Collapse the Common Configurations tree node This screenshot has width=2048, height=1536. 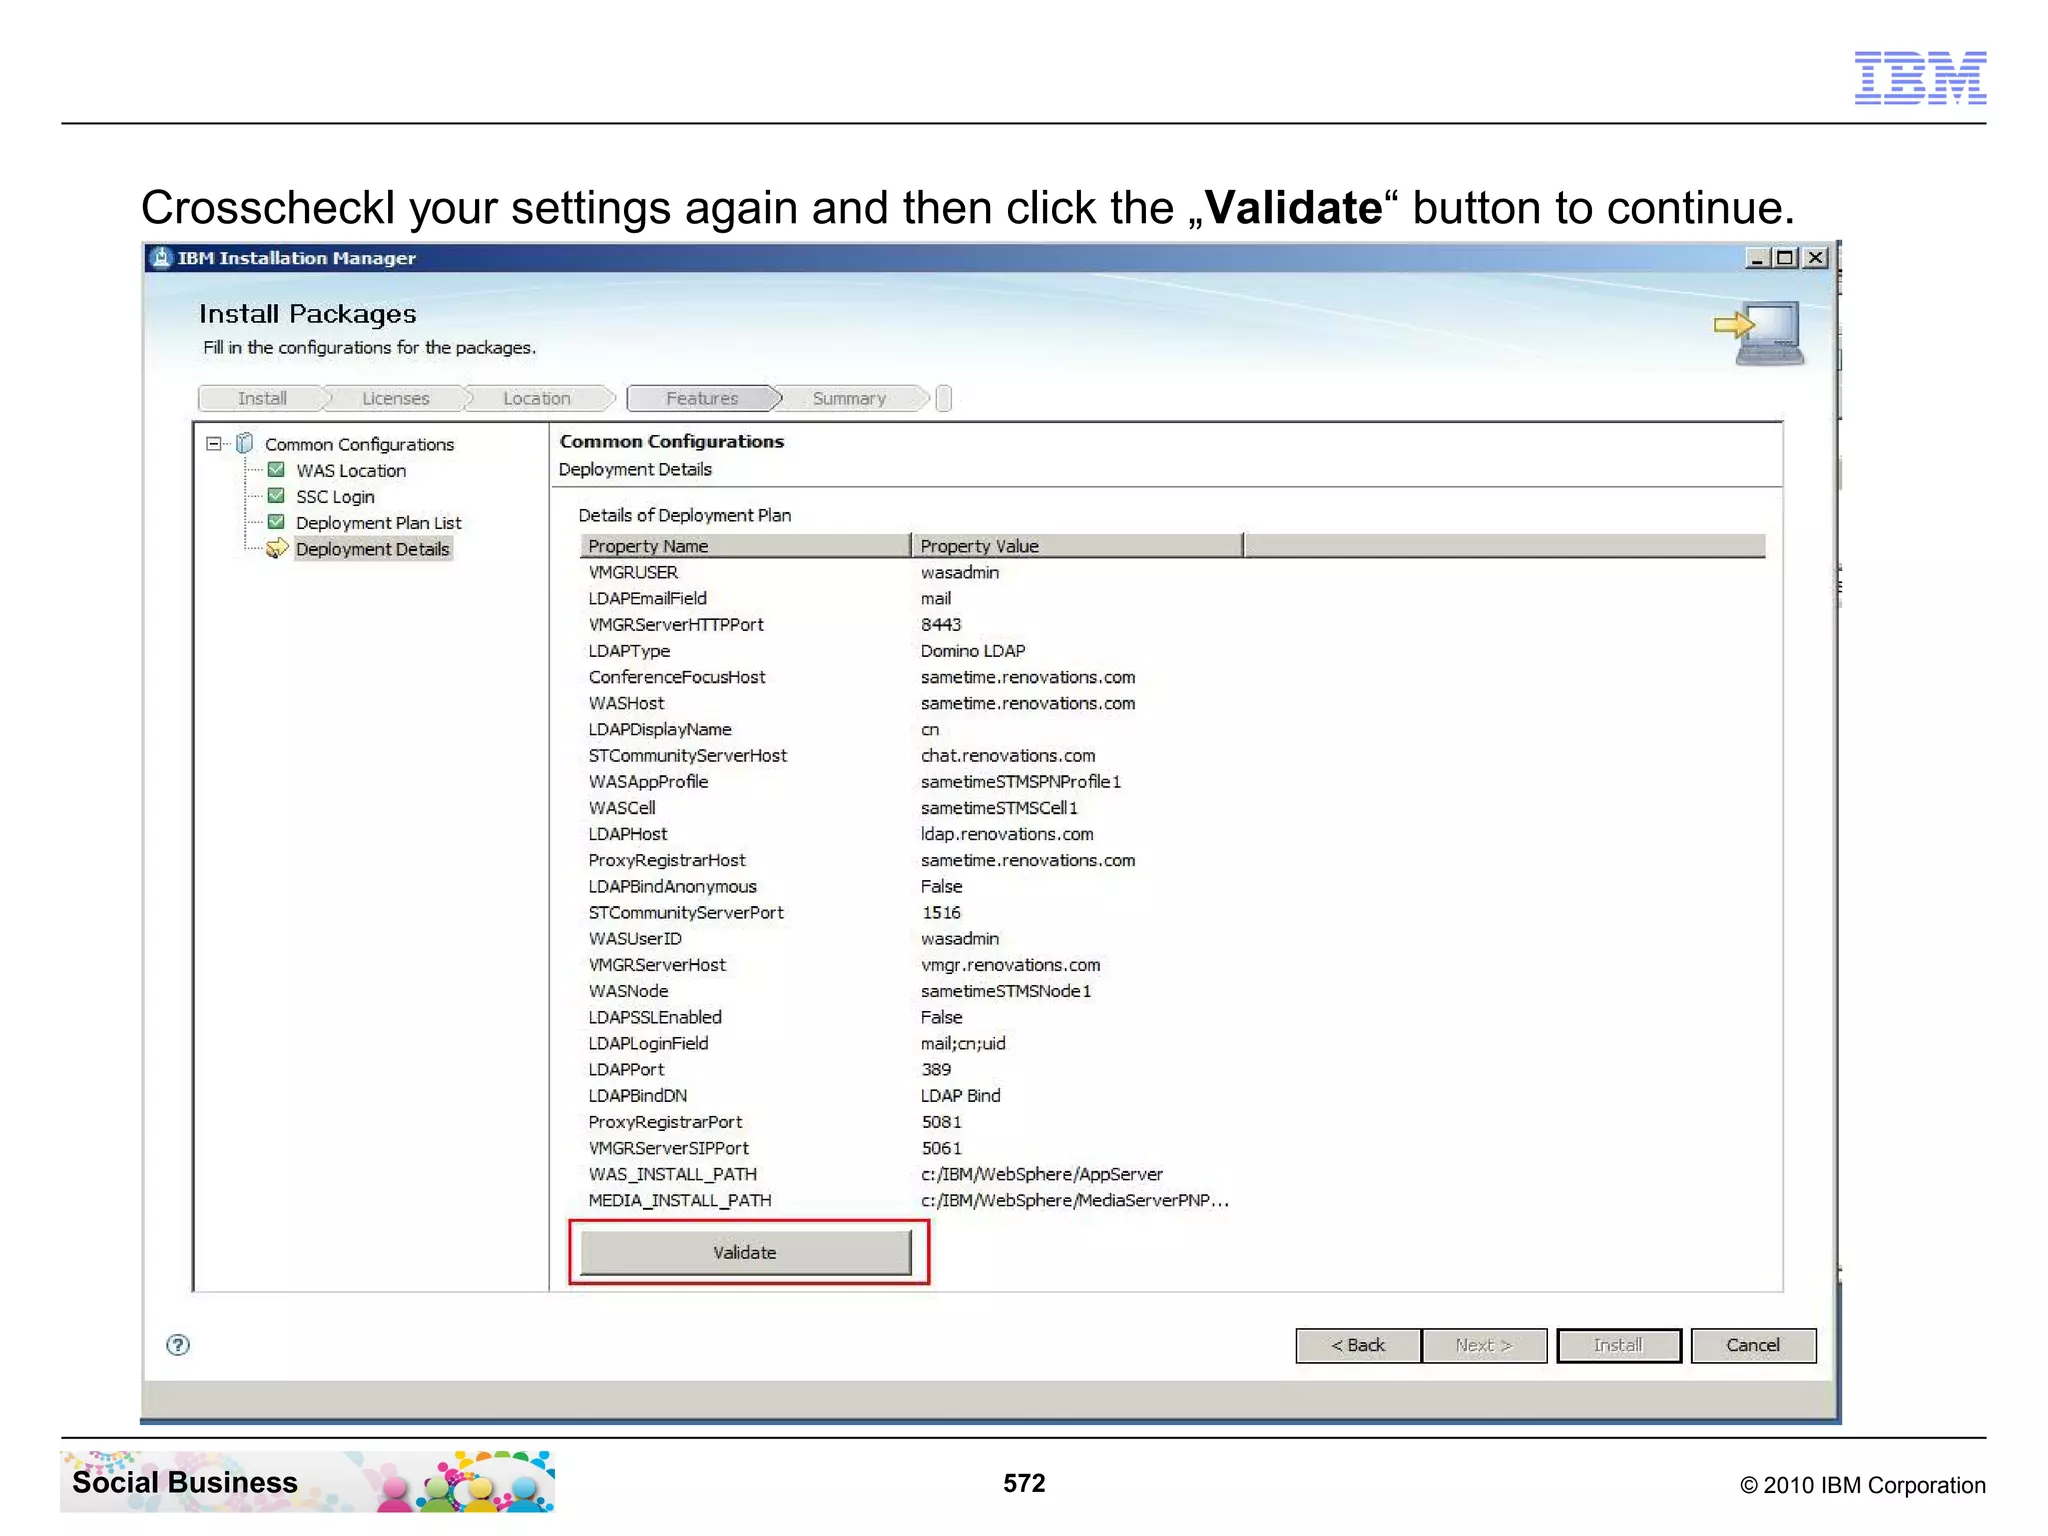click(213, 443)
